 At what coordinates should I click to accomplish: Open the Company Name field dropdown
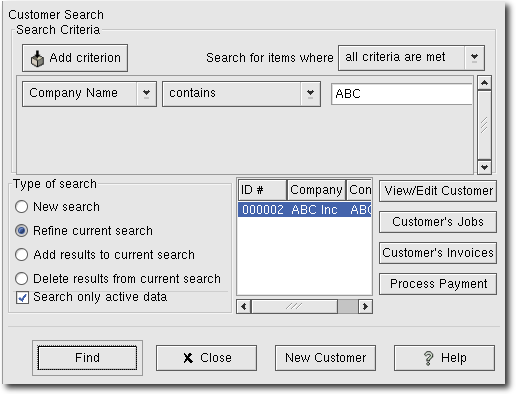coord(89,94)
